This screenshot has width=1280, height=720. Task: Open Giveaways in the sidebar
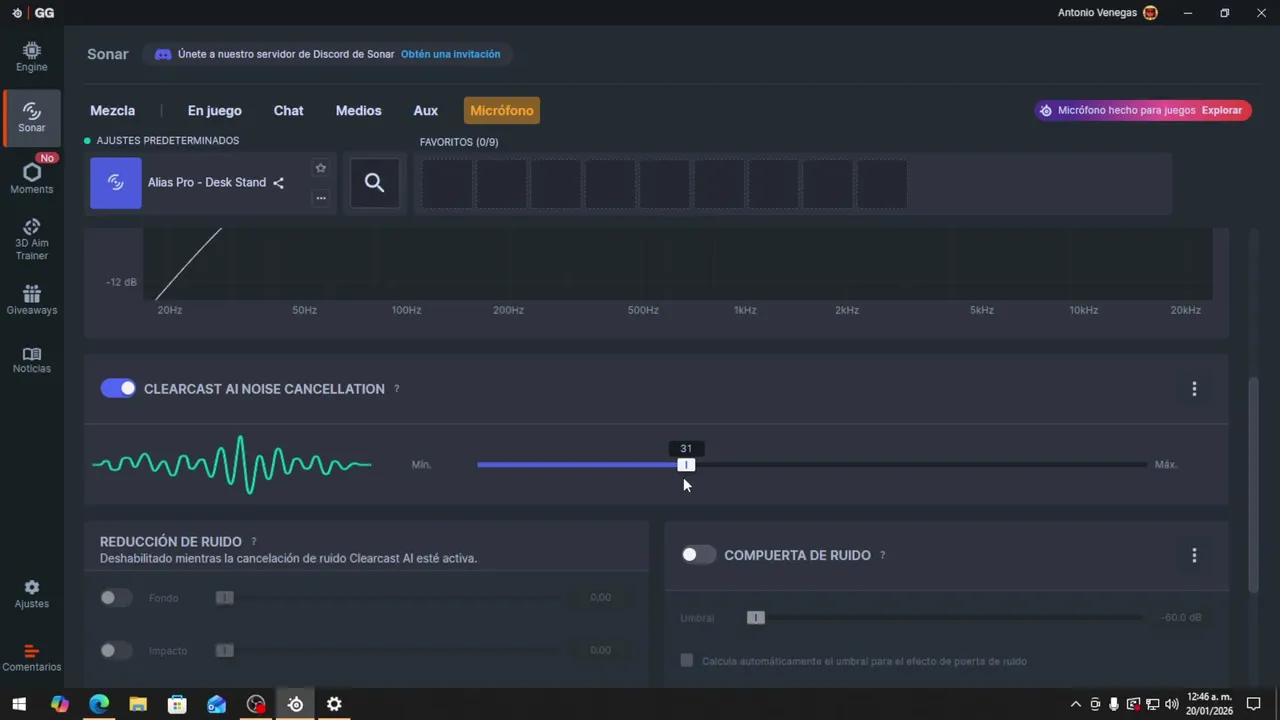pos(31,300)
